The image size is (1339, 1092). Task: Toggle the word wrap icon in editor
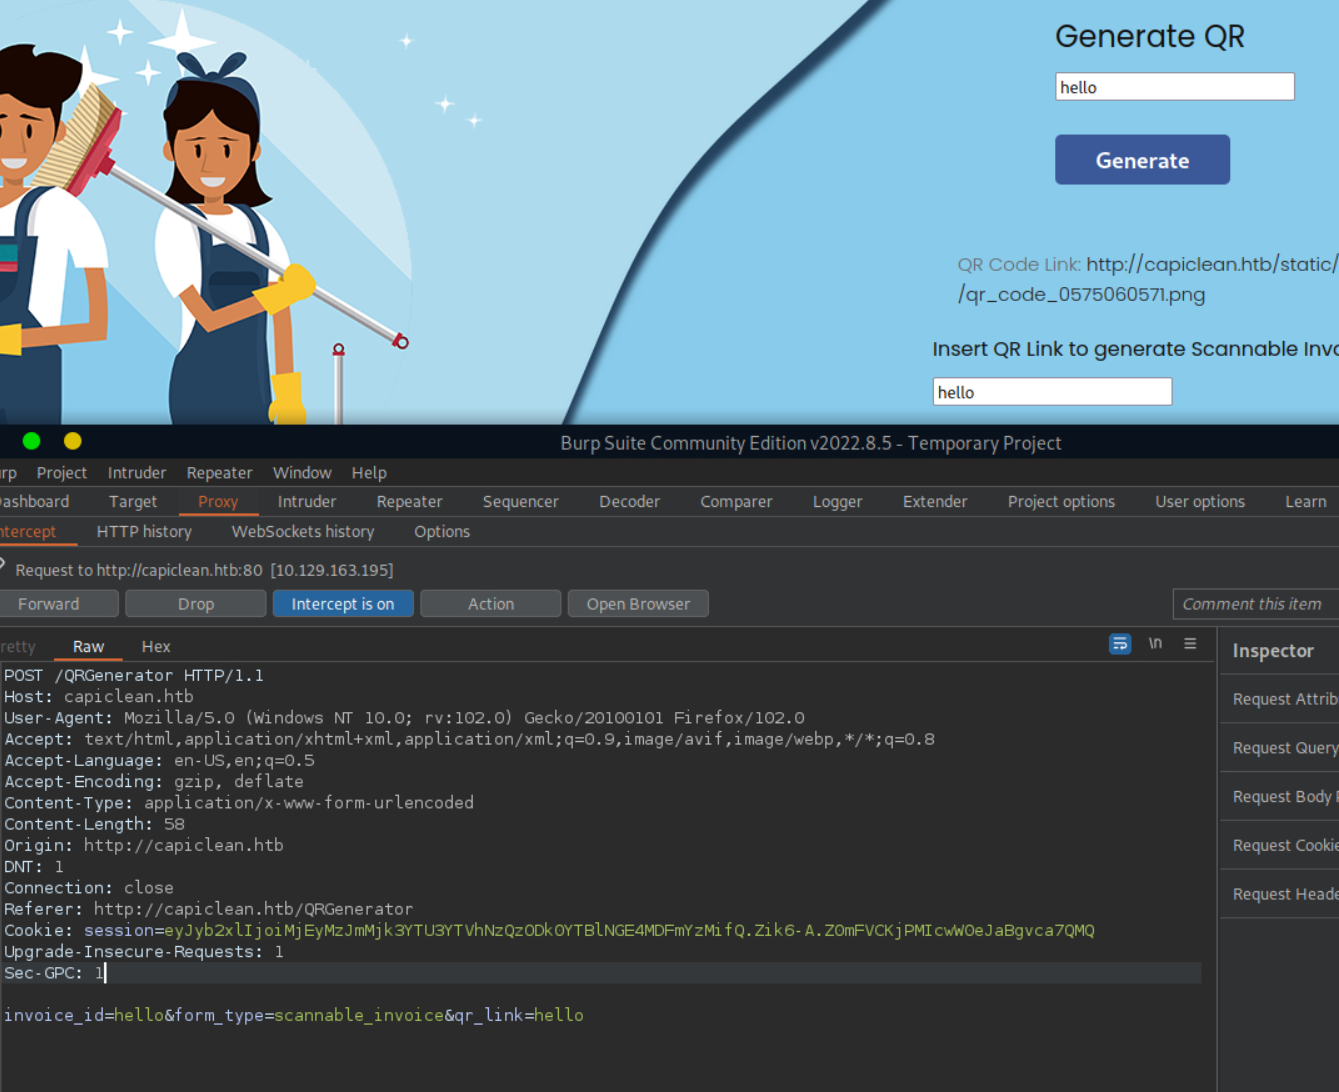click(x=1120, y=644)
